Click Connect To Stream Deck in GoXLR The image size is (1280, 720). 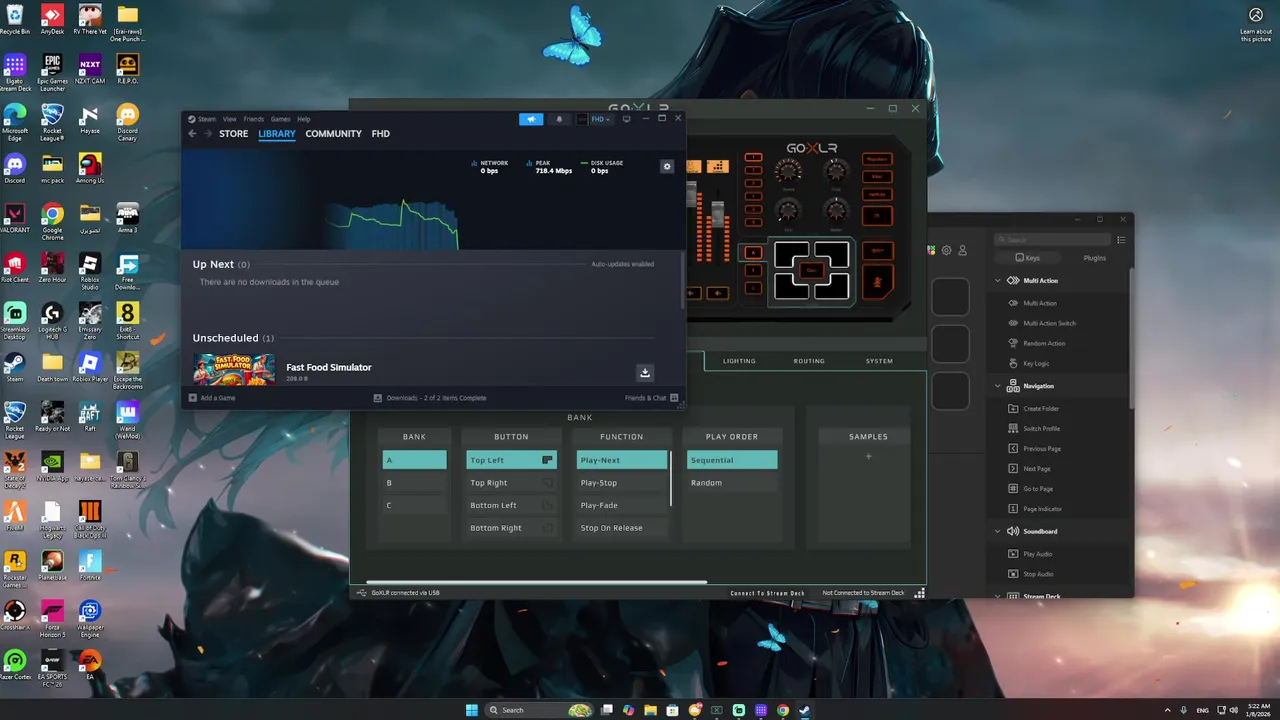coord(767,593)
